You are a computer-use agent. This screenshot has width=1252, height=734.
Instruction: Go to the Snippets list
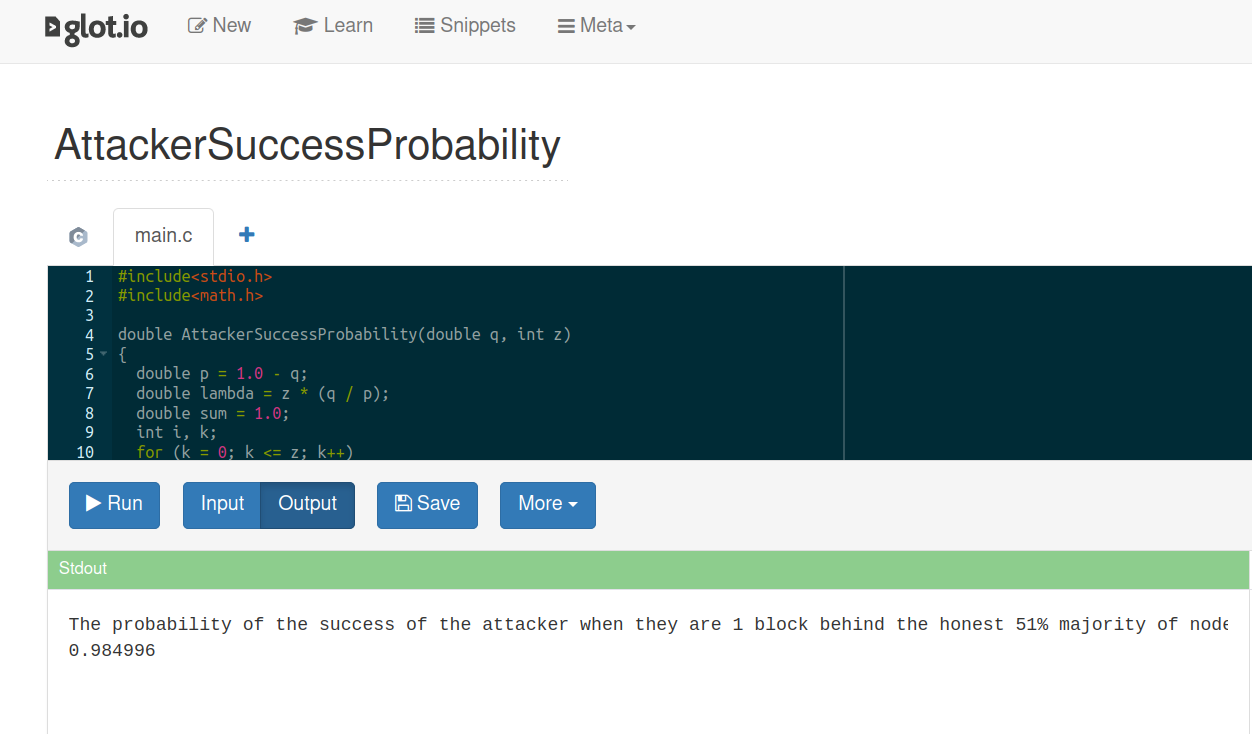pos(465,26)
